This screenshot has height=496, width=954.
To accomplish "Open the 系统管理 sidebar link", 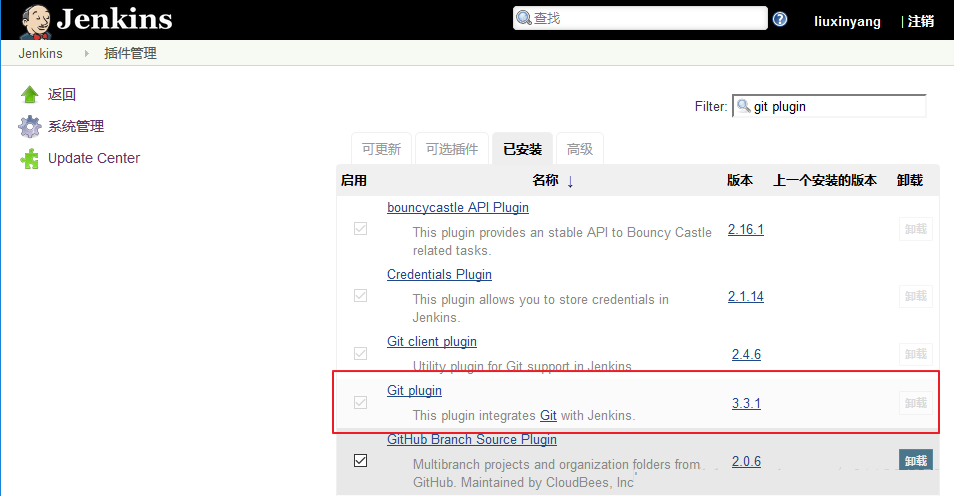I will tap(75, 127).
